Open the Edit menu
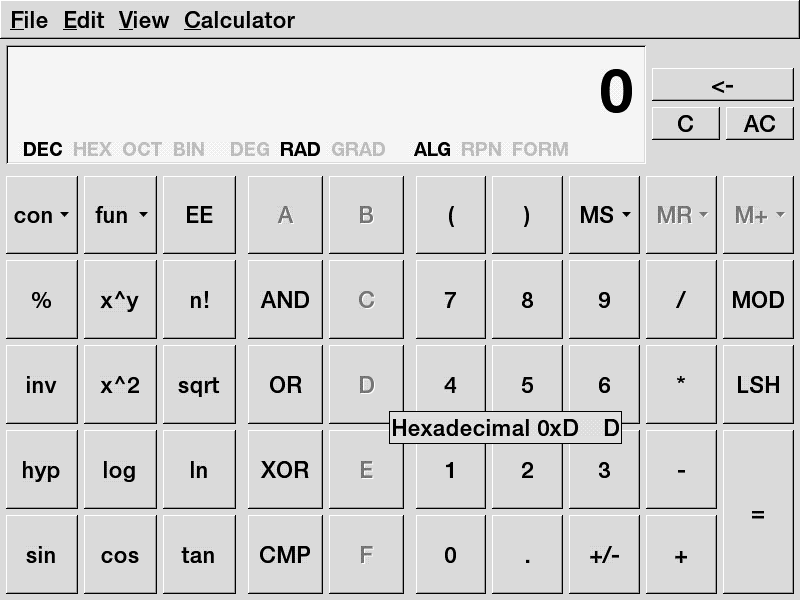This screenshot has width=800, height=600. (83, 20)
